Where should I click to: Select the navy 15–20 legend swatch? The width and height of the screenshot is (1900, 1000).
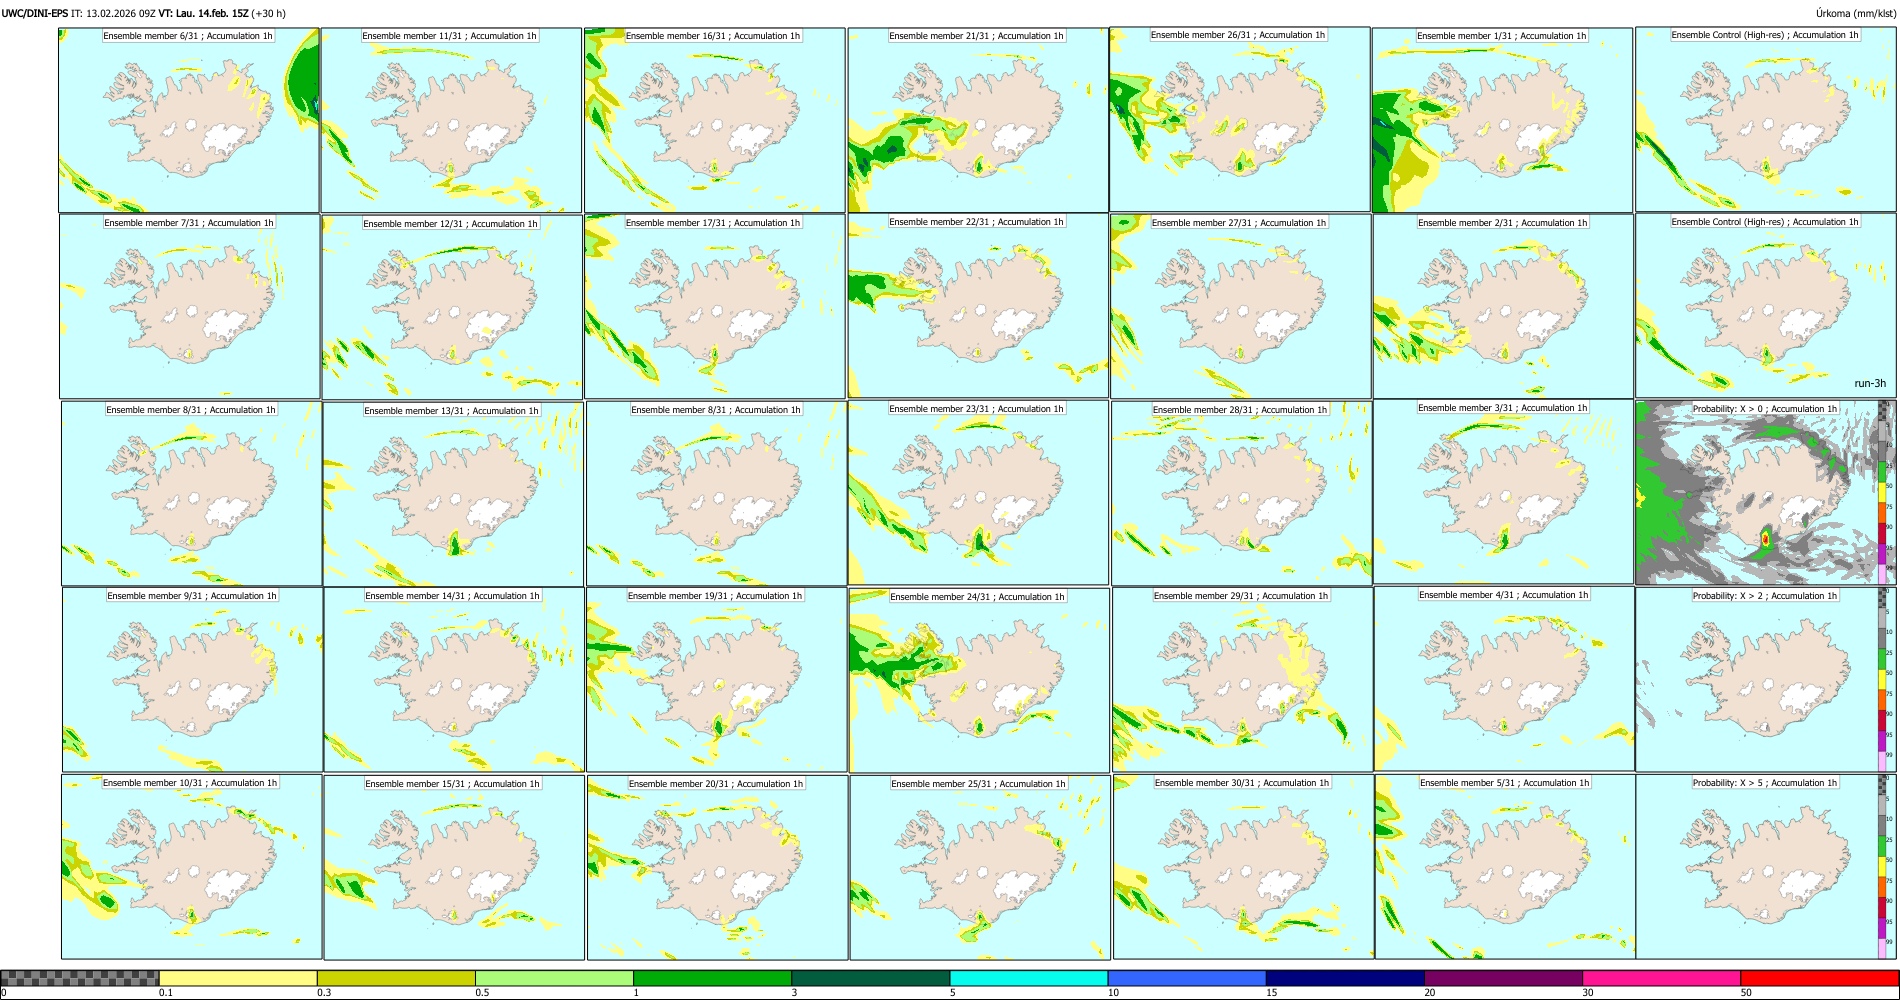tap(1345, 978)
